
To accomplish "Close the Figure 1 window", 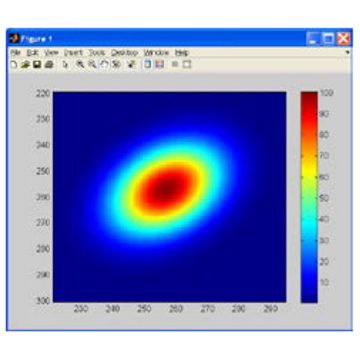I will tap(343, 39).
